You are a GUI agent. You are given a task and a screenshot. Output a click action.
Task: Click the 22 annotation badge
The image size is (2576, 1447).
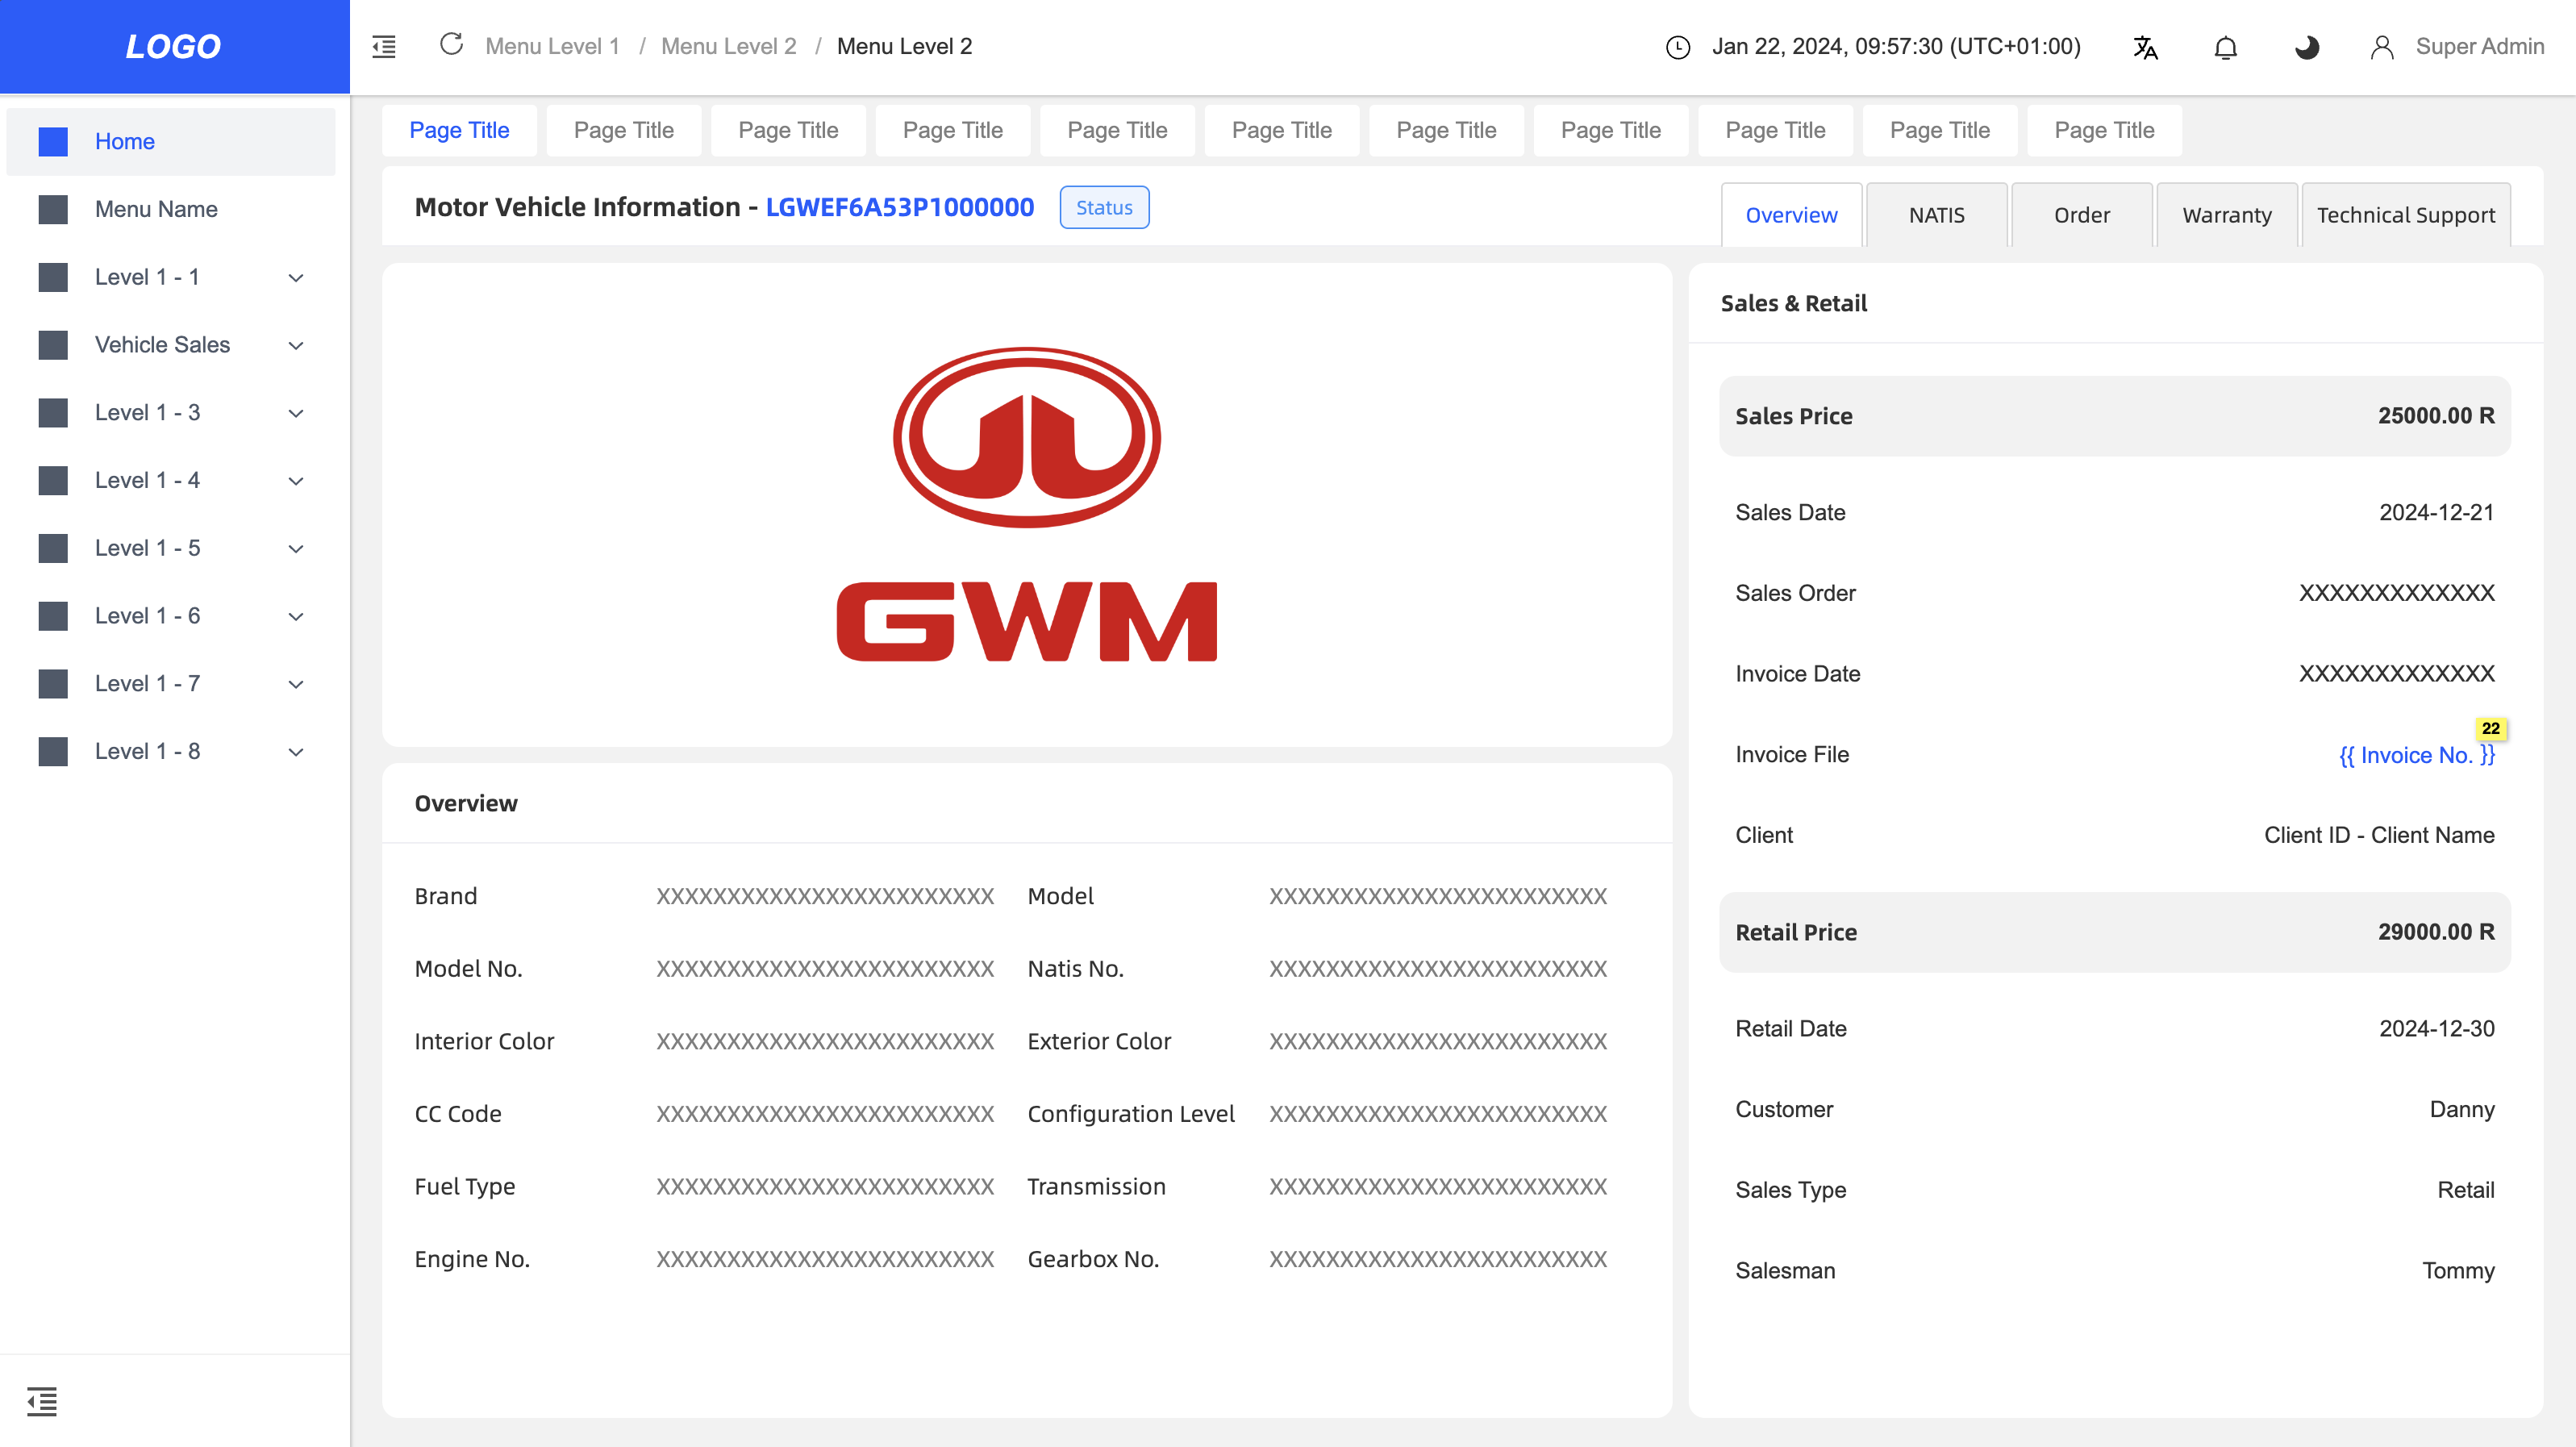click(2490, 729)
